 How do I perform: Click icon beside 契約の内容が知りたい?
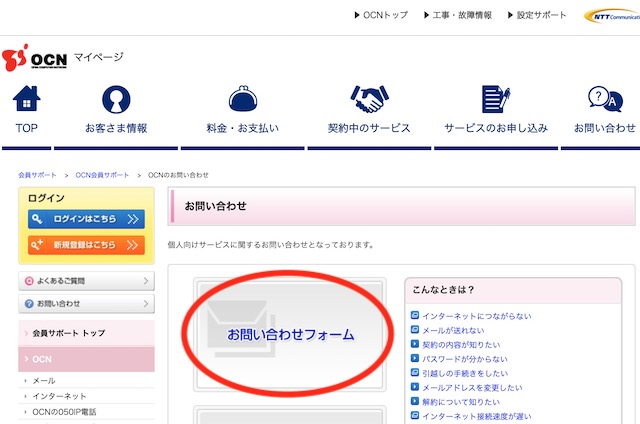click(415, 344)
